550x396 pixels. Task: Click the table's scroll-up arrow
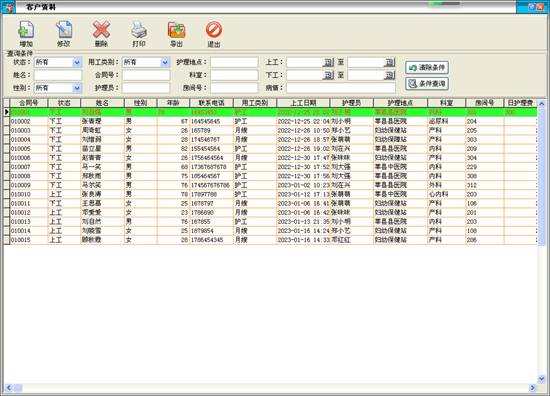pos(542,103)
